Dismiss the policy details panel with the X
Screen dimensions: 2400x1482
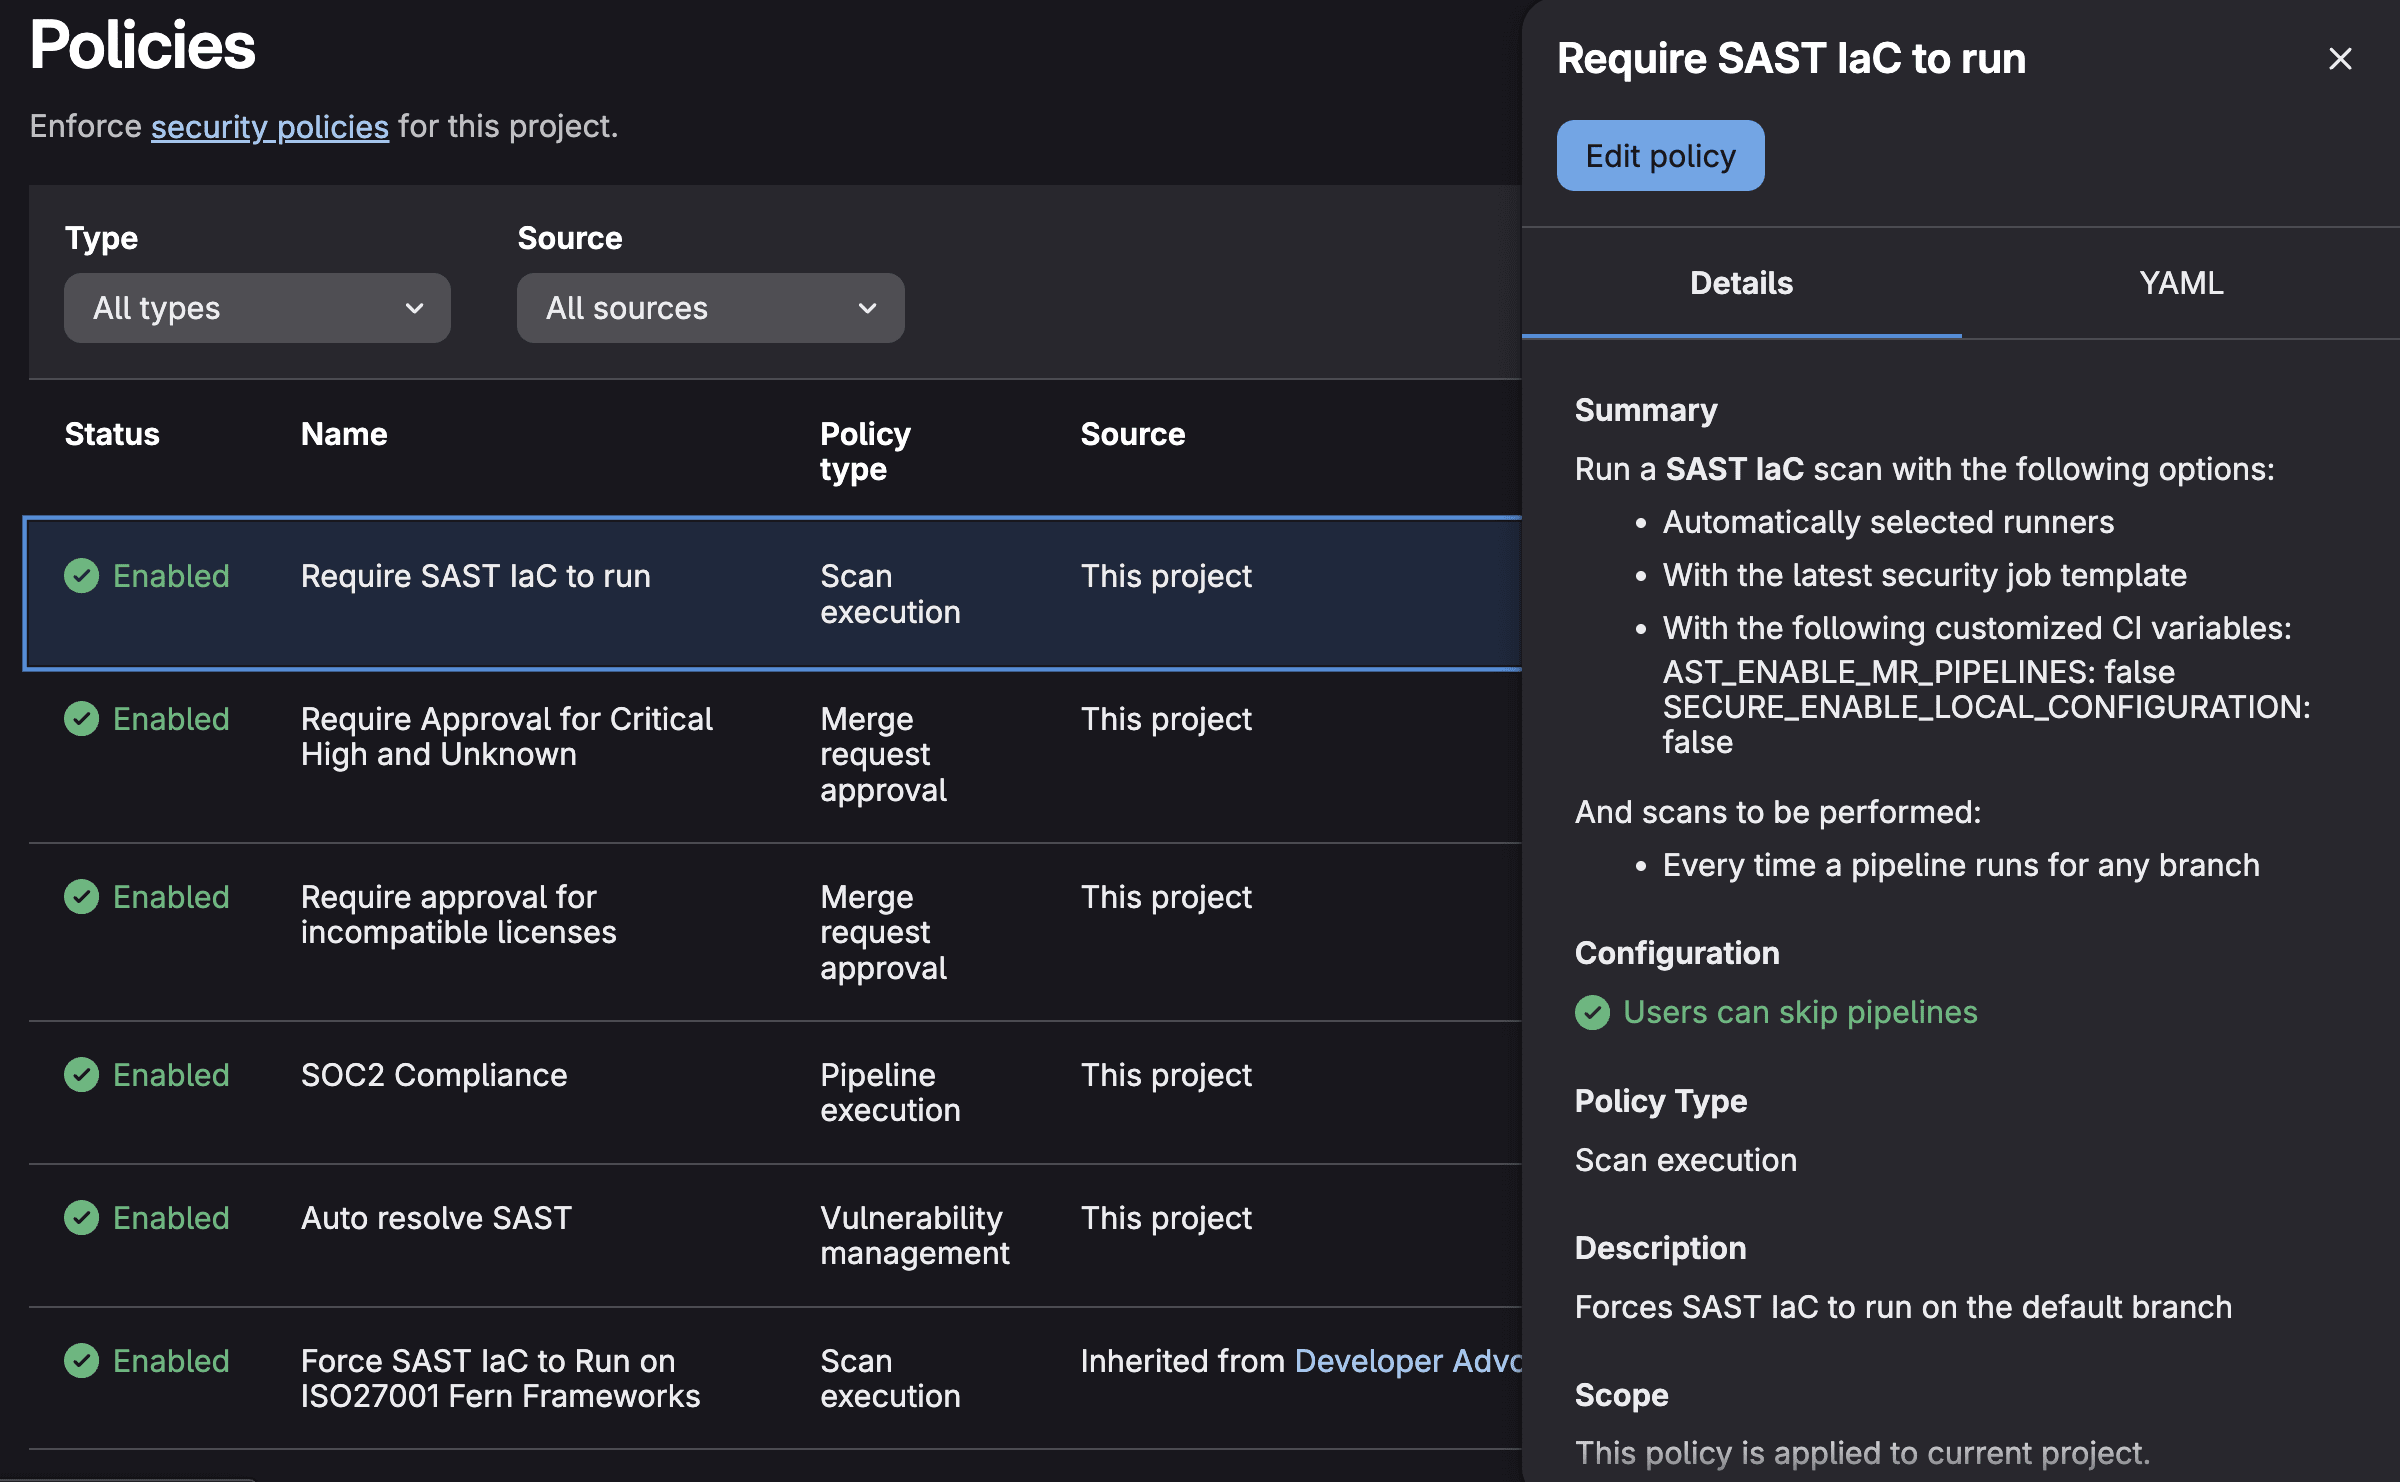pos(2339,58)
